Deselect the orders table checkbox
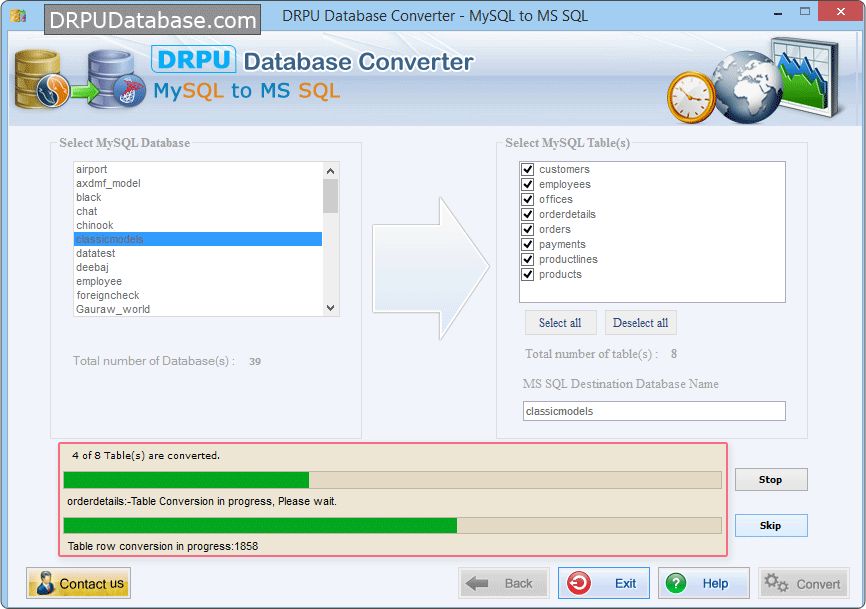 click(x=527, y=229)
